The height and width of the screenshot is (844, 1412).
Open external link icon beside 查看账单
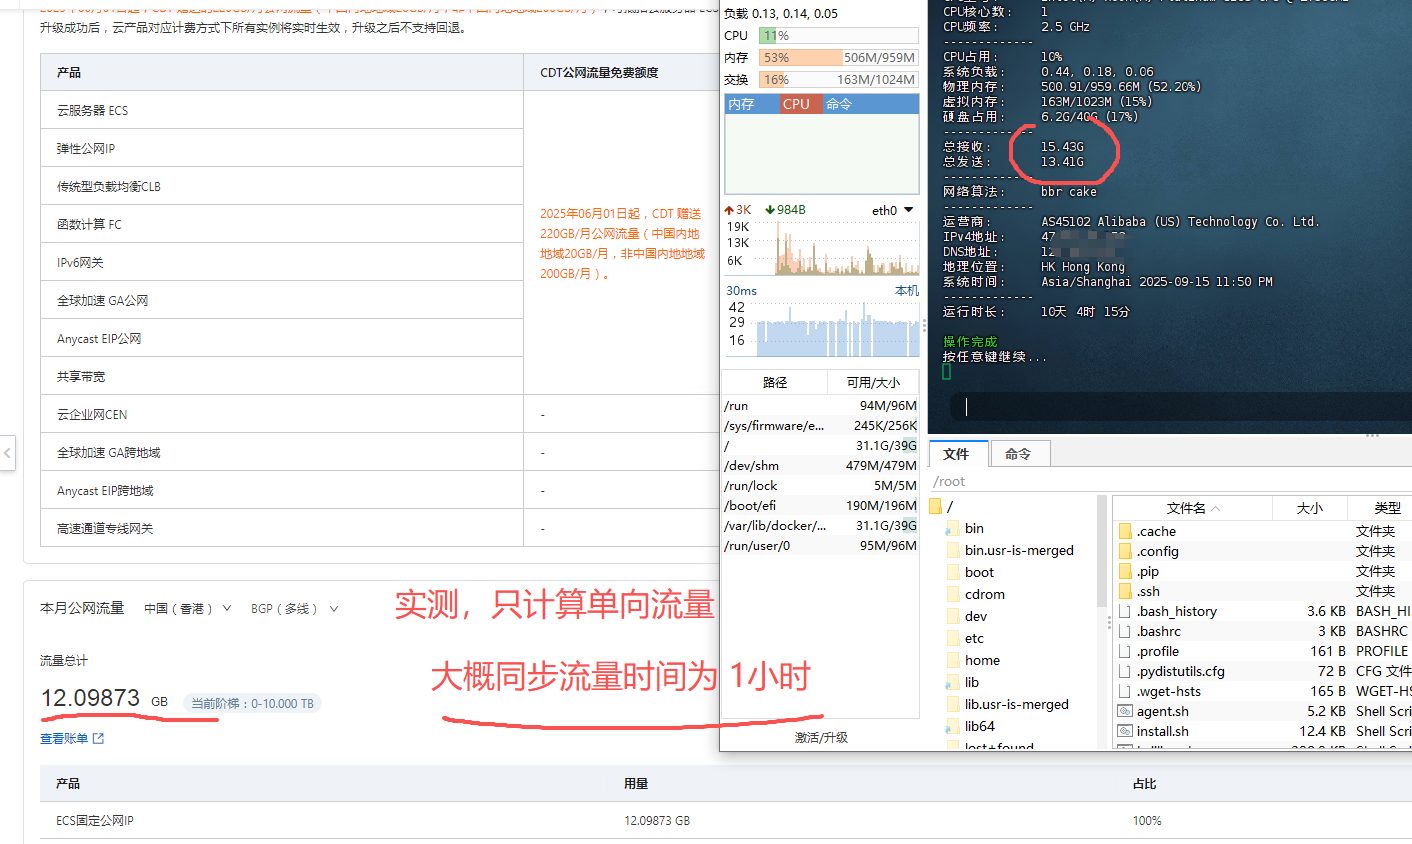click(x=98, y=739)
